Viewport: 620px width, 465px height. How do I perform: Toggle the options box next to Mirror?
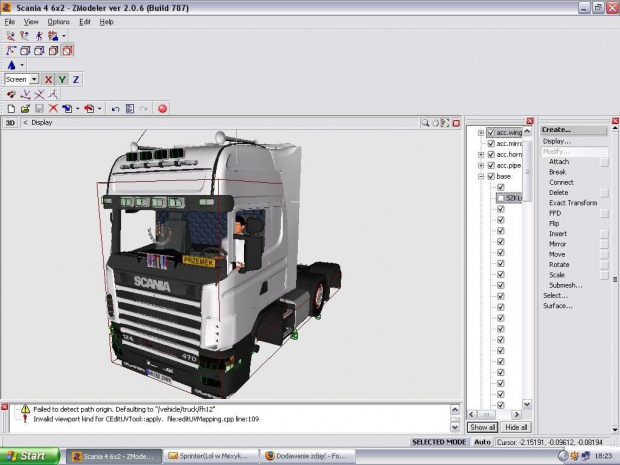pyautogui.click(x=604, y=244)
